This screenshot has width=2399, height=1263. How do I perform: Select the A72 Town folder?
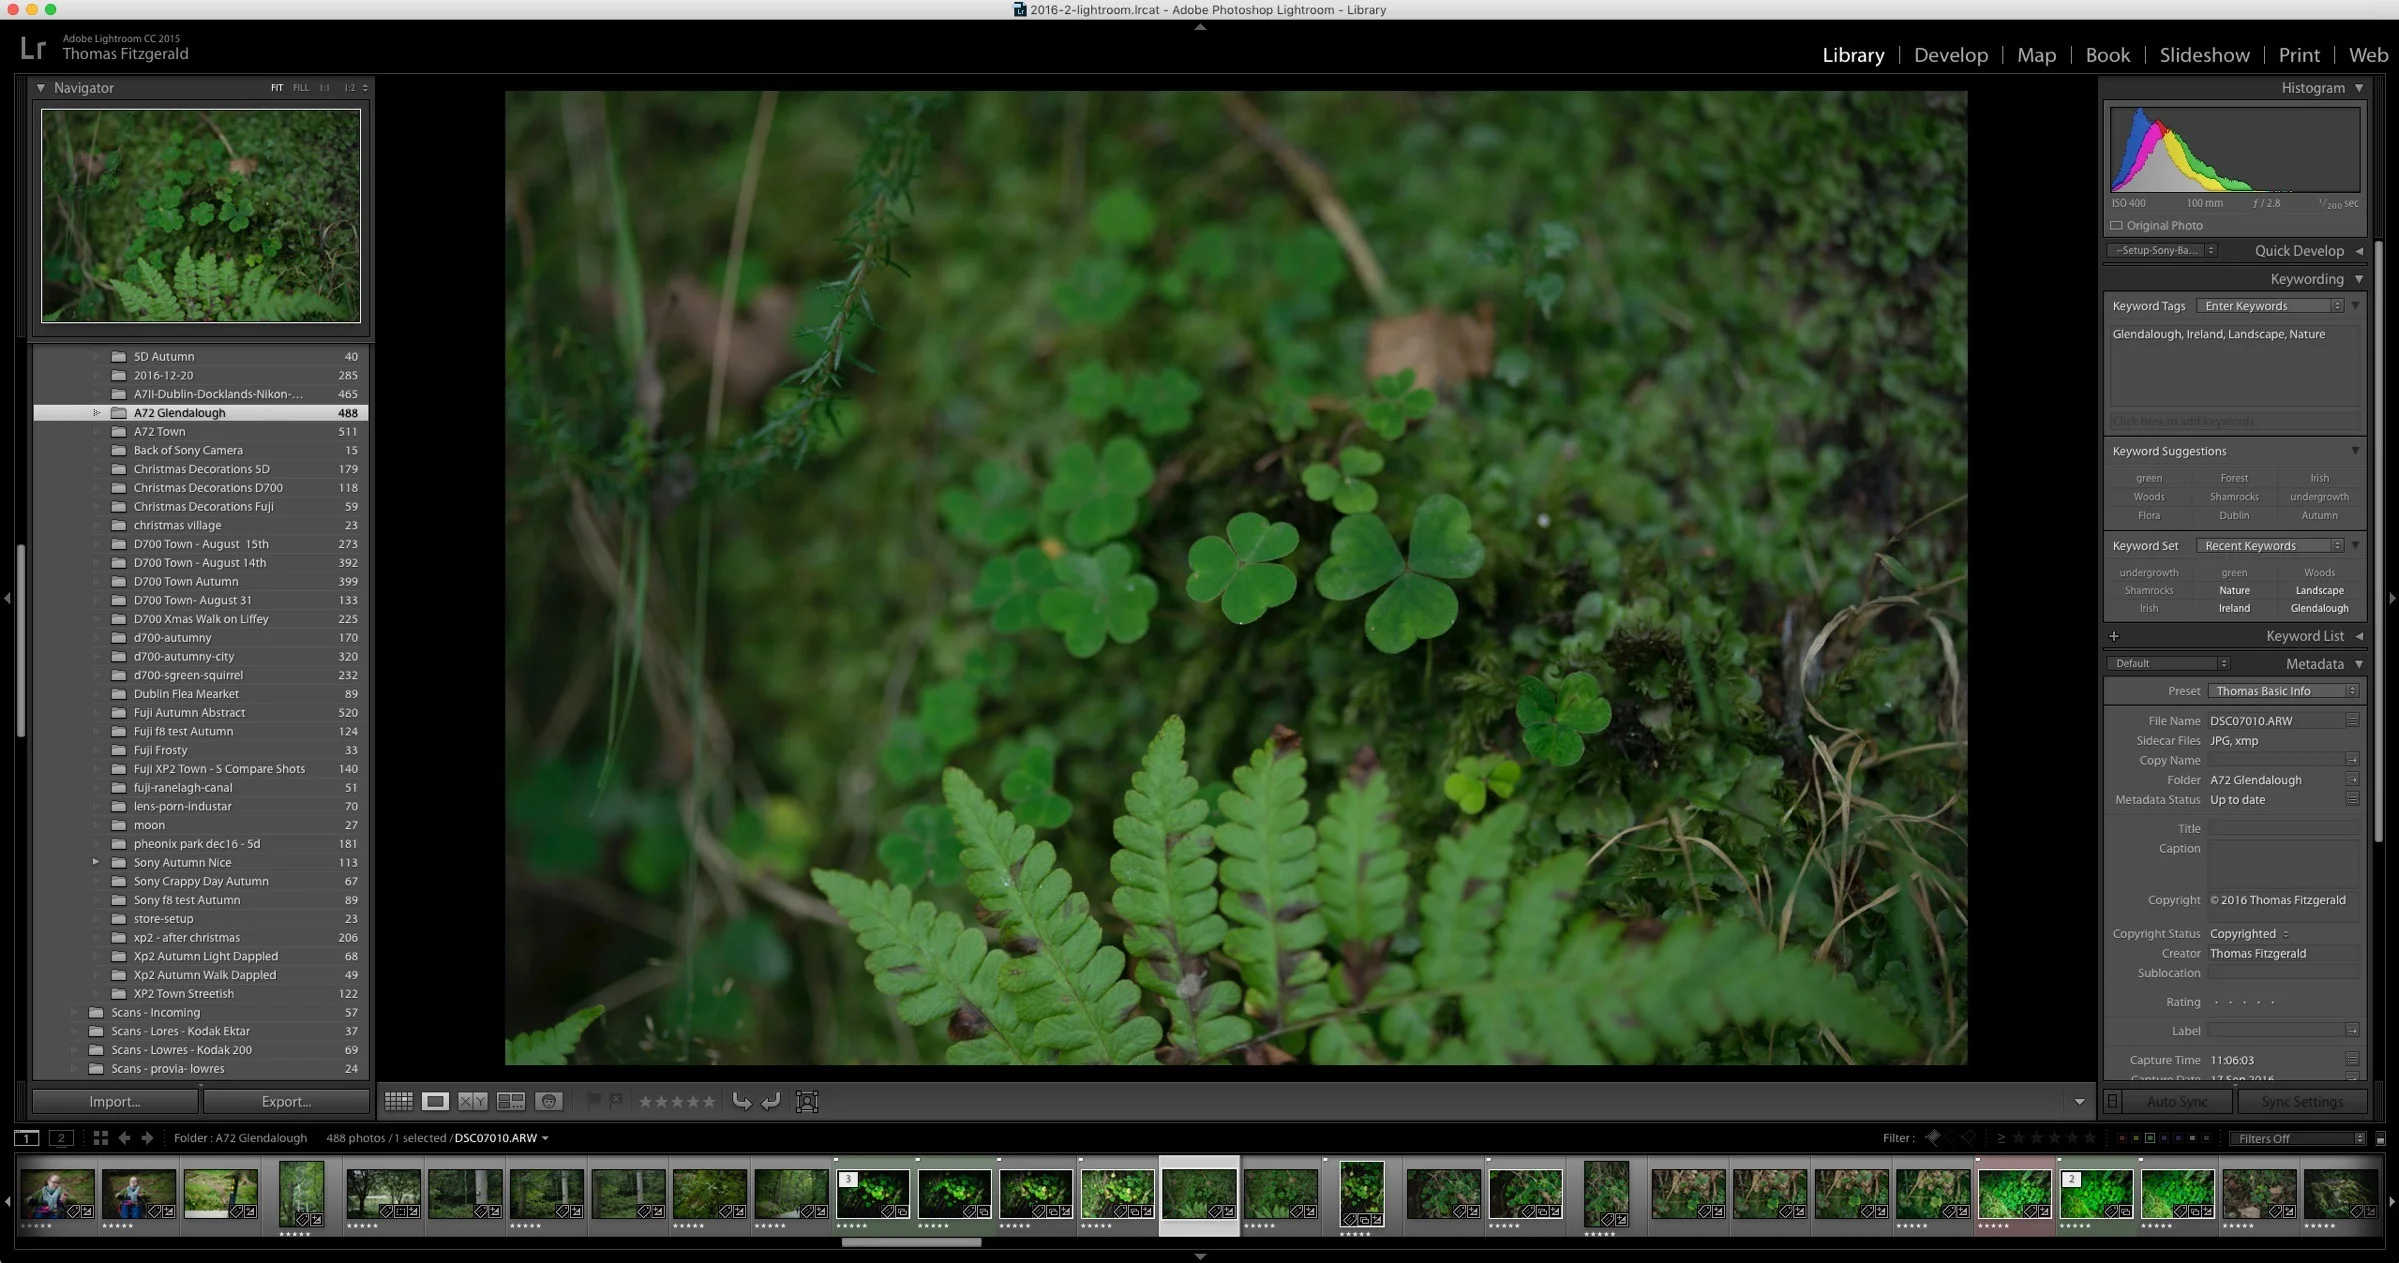[x=160, y=431]
